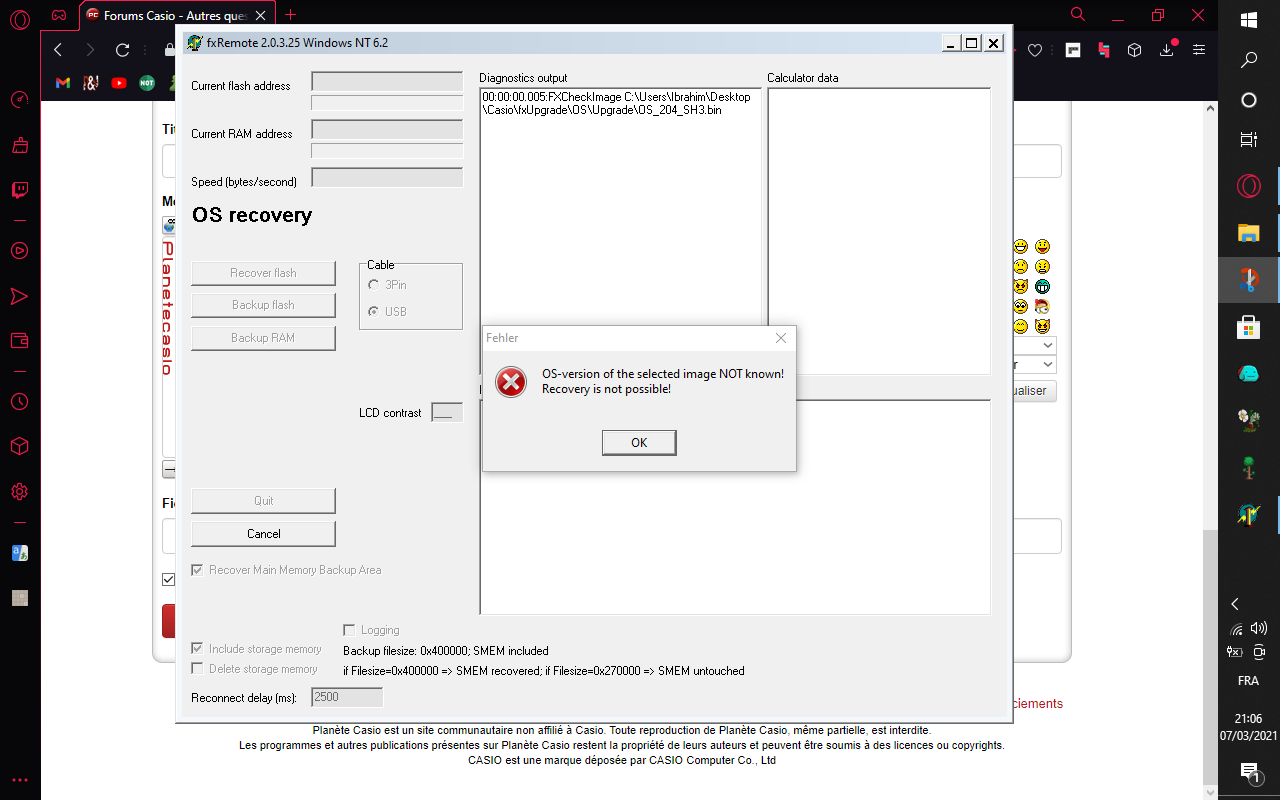
Task: Click OK in the Fehler error dialog
Action: tap(639, 443)
